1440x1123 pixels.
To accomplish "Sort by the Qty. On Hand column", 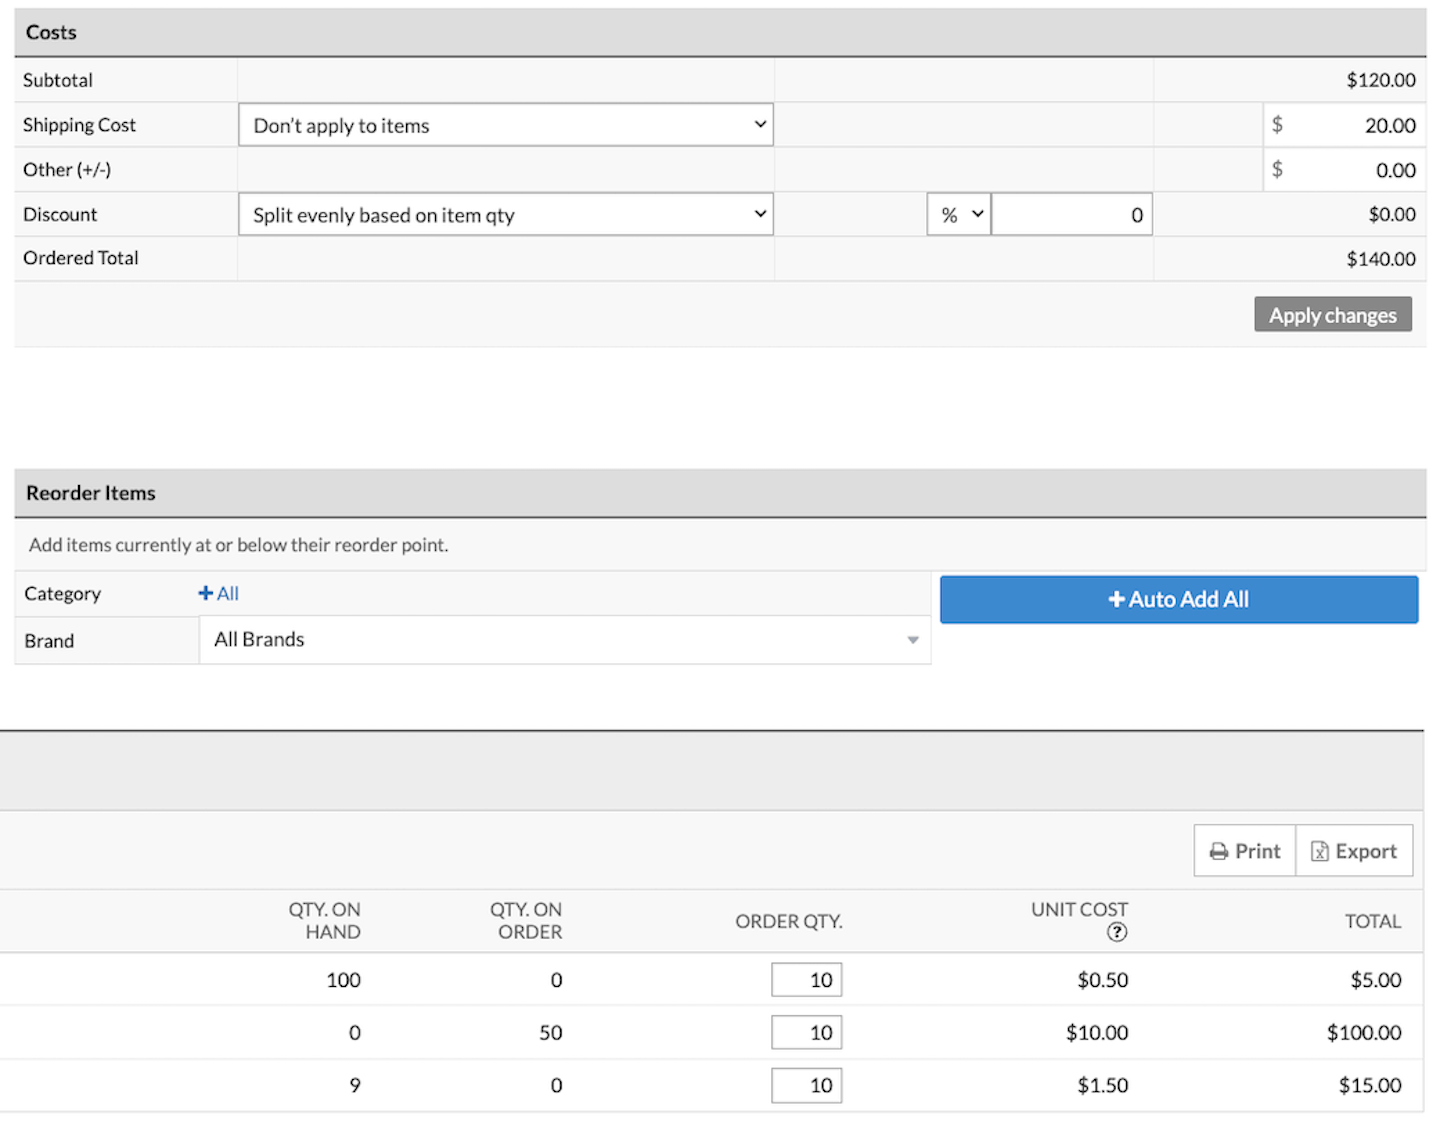I will [x=325, y=920].
